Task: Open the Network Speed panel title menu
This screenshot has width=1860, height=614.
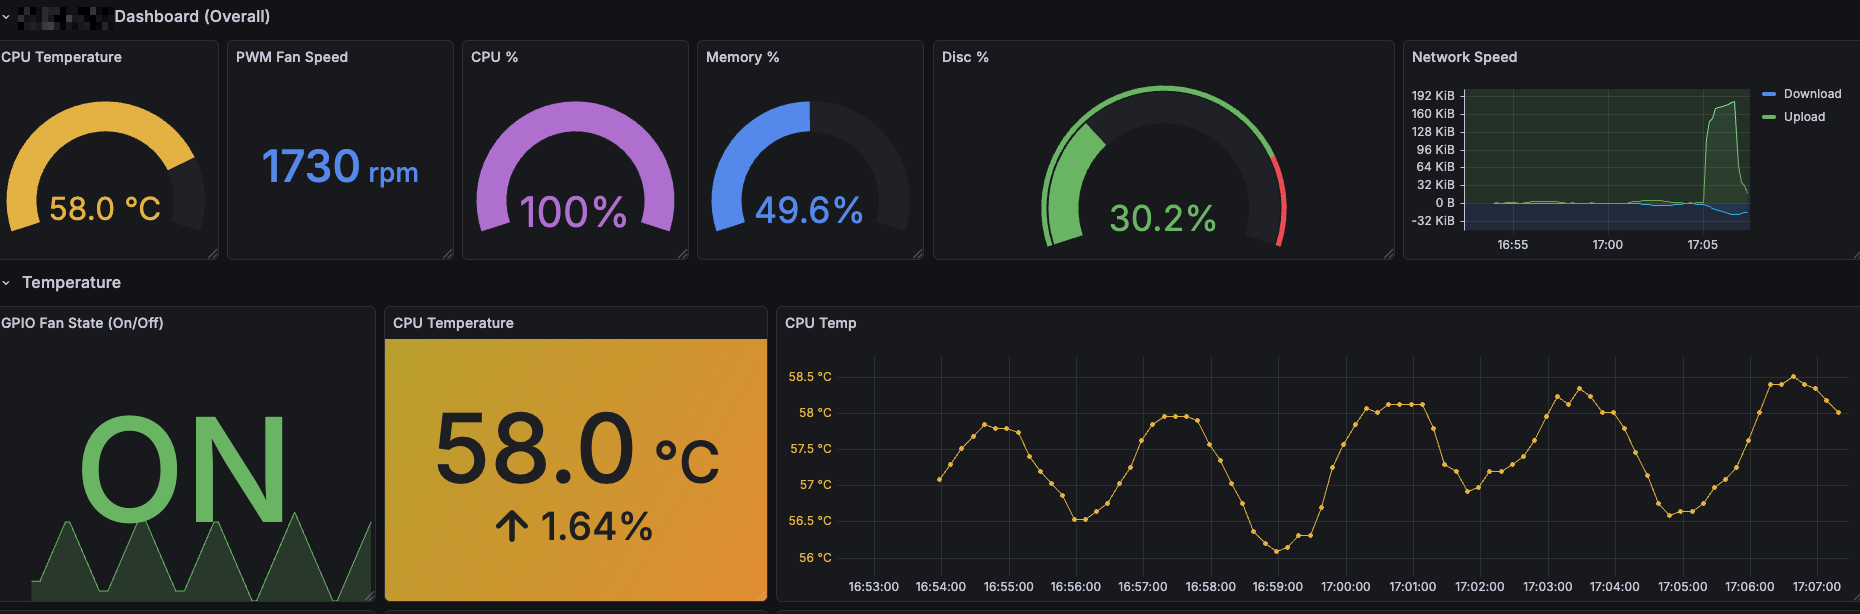Action: pyautogui.click(x=1464, y=57)
